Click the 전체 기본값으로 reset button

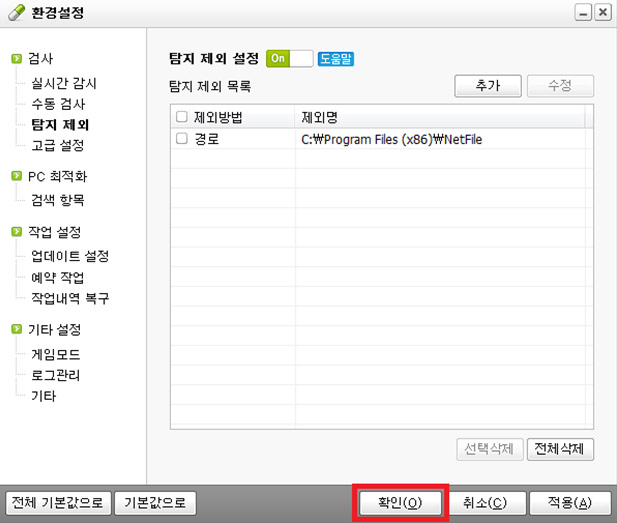(x=56, y=502)
